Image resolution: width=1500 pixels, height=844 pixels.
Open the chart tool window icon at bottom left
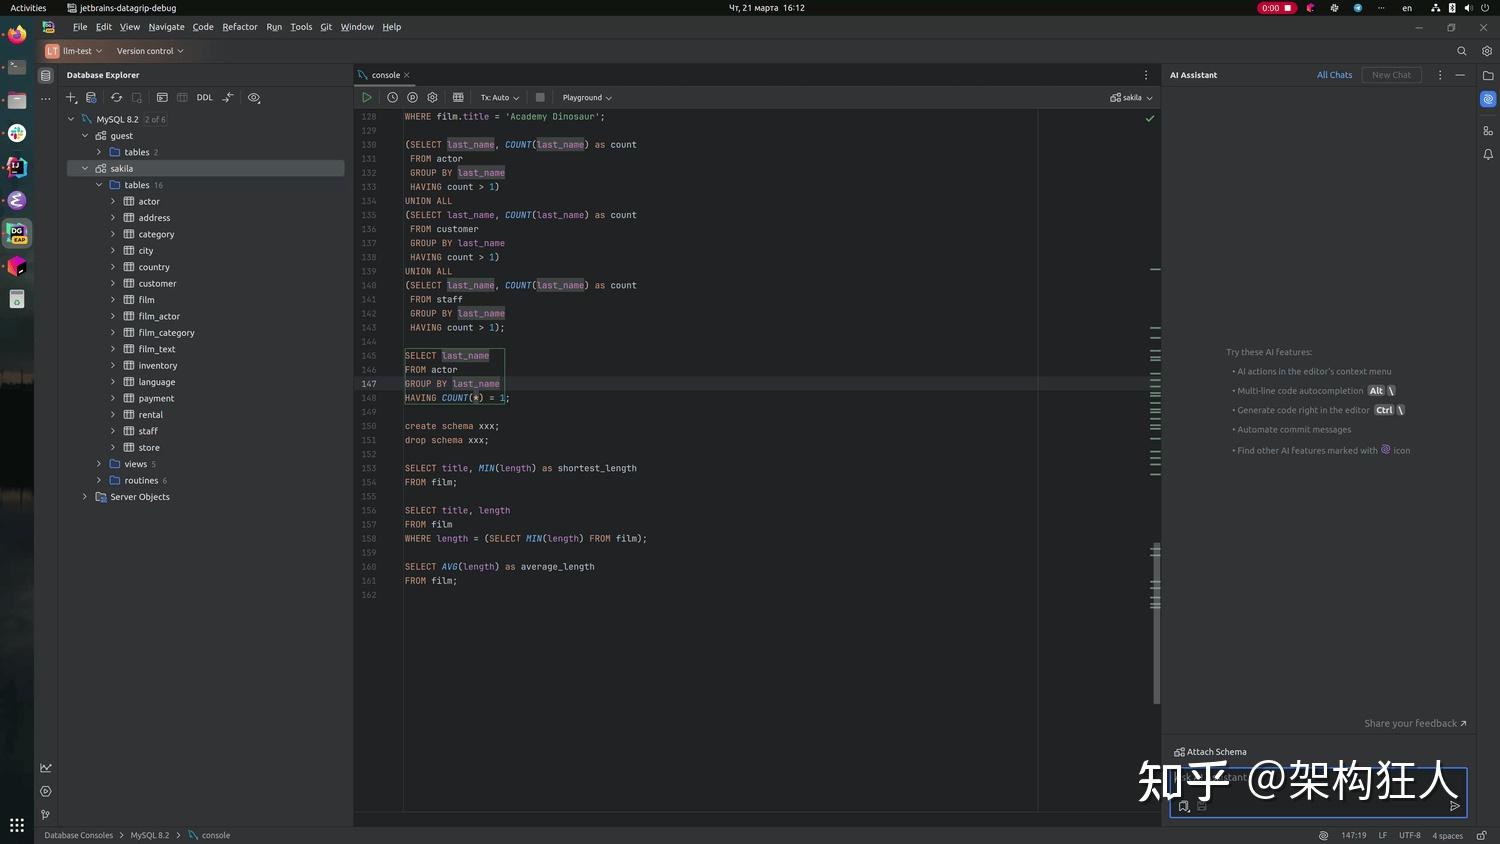(x=46, y=768)
